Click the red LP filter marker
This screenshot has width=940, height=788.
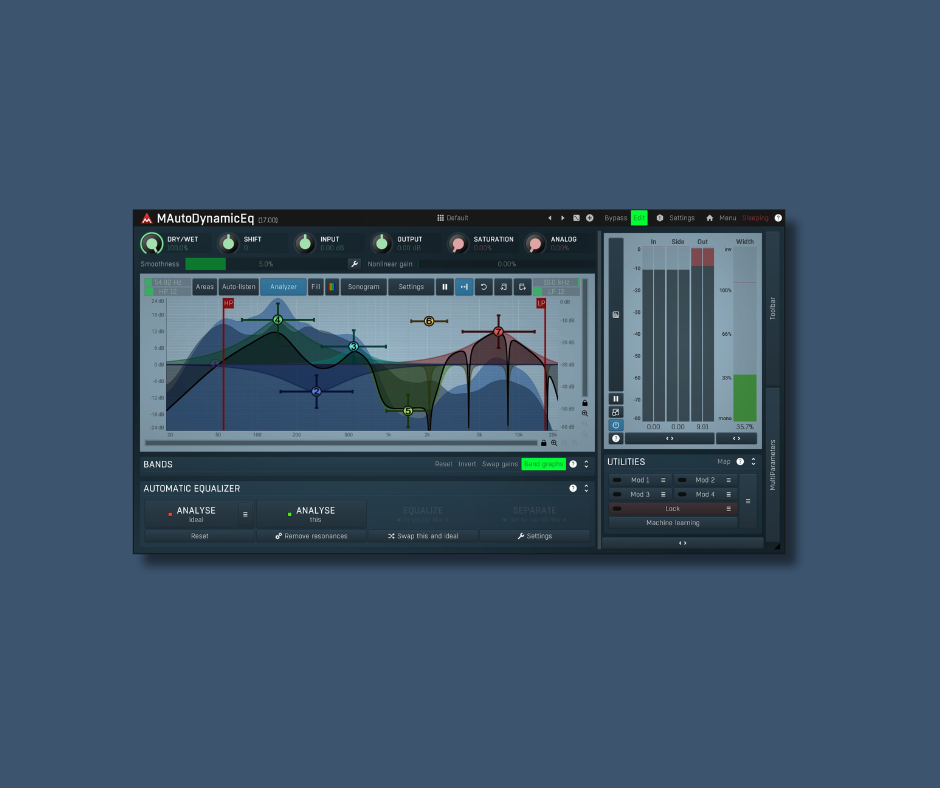(x=541, y=303)
